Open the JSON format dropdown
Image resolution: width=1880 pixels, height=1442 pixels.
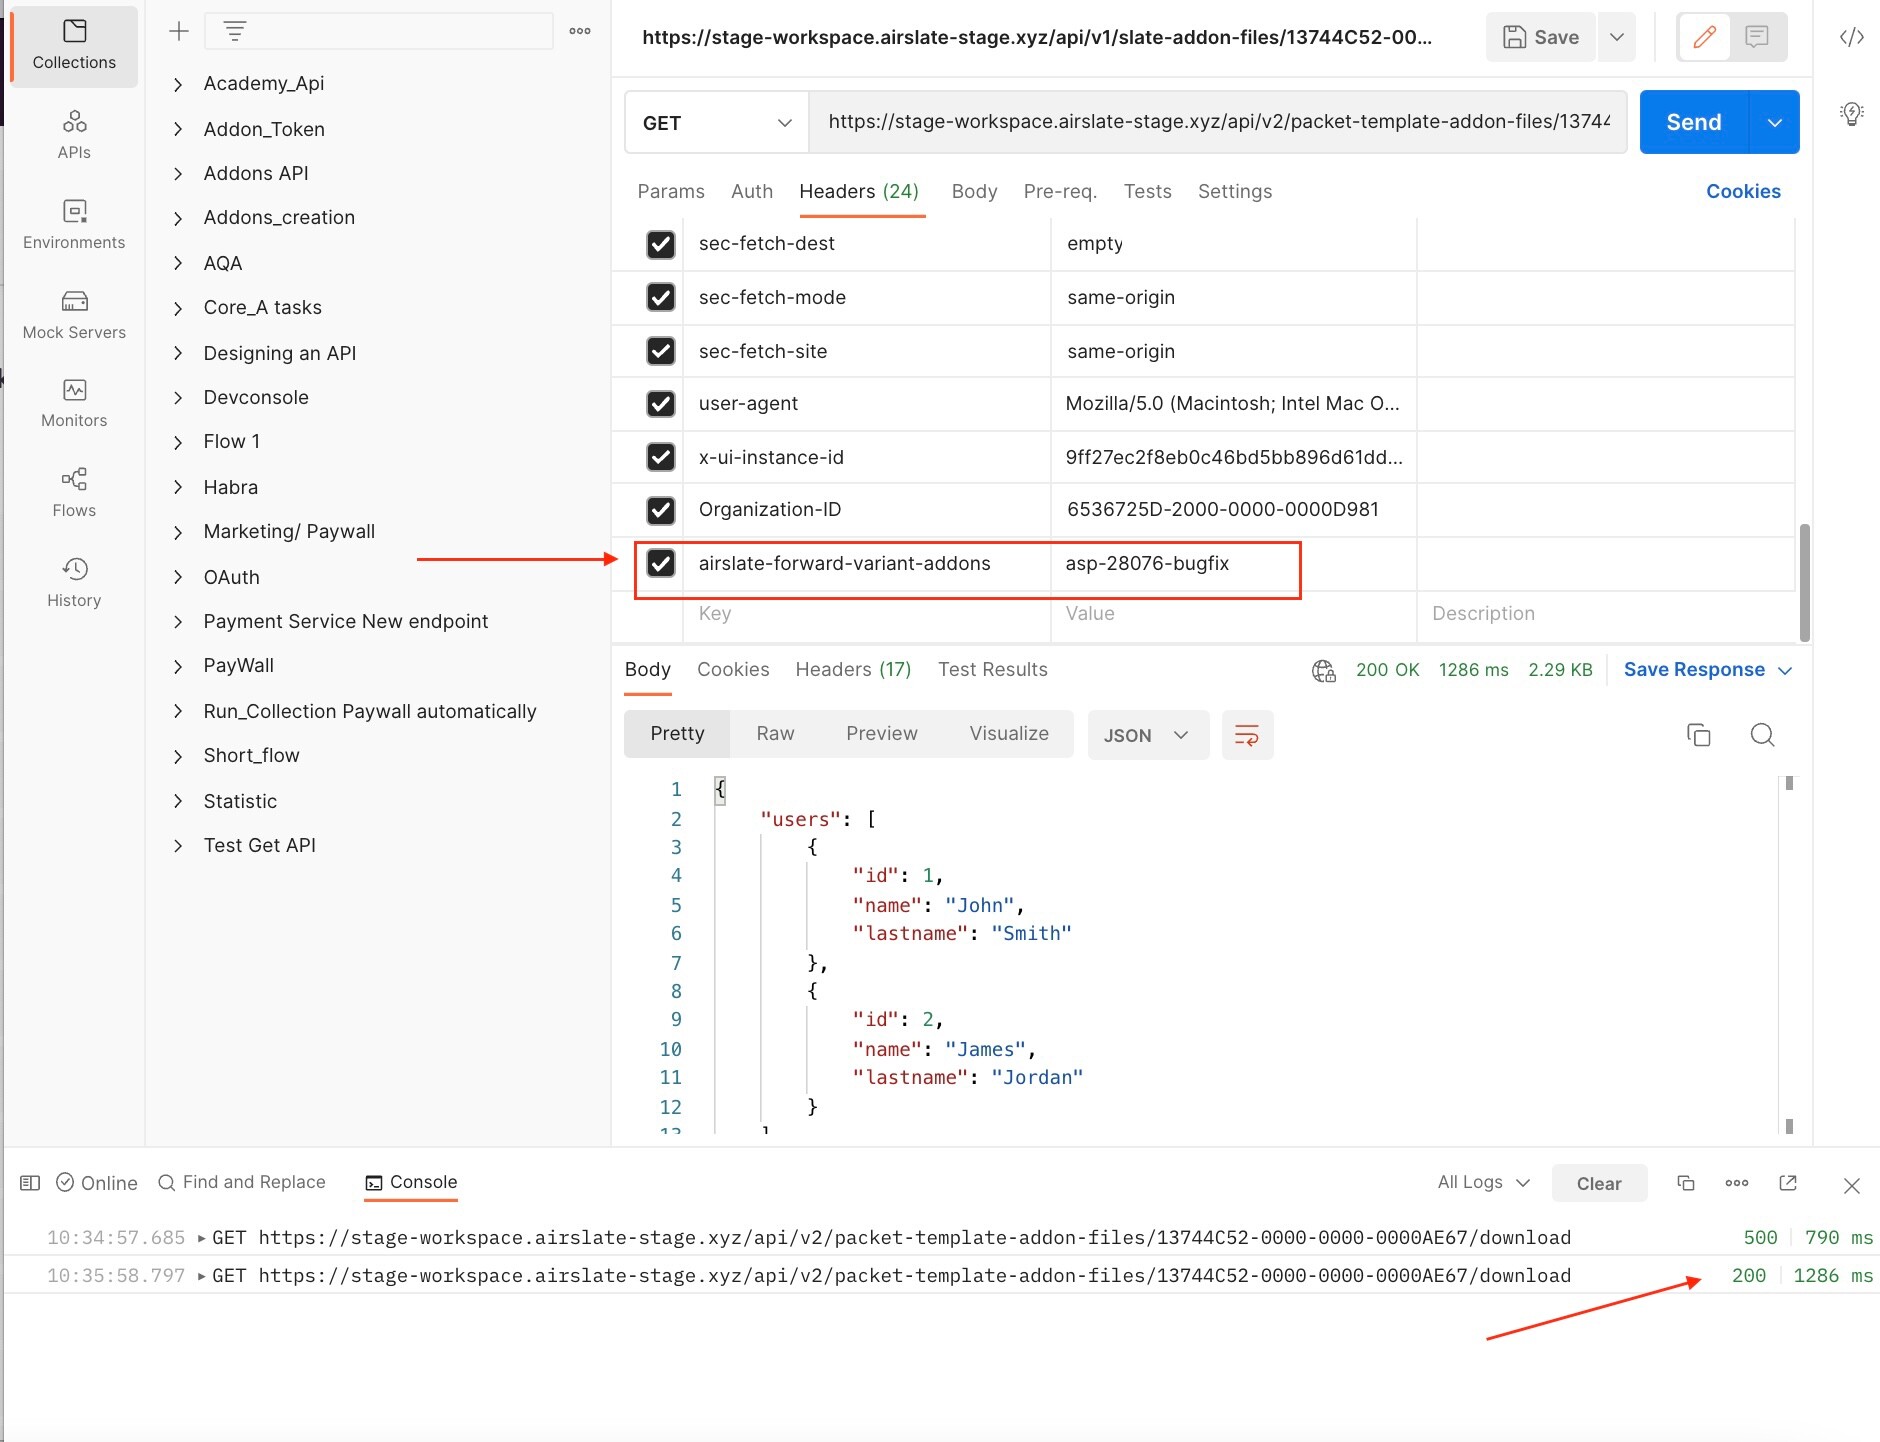pyautogui.click(x=1147, y=735)
